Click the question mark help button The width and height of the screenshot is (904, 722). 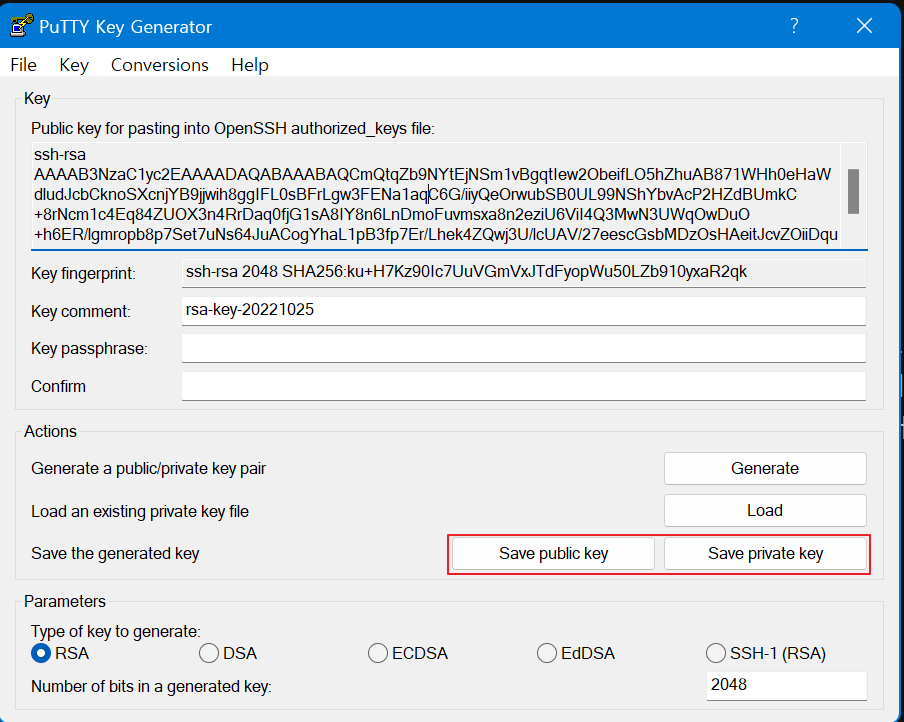click(794, 25)
